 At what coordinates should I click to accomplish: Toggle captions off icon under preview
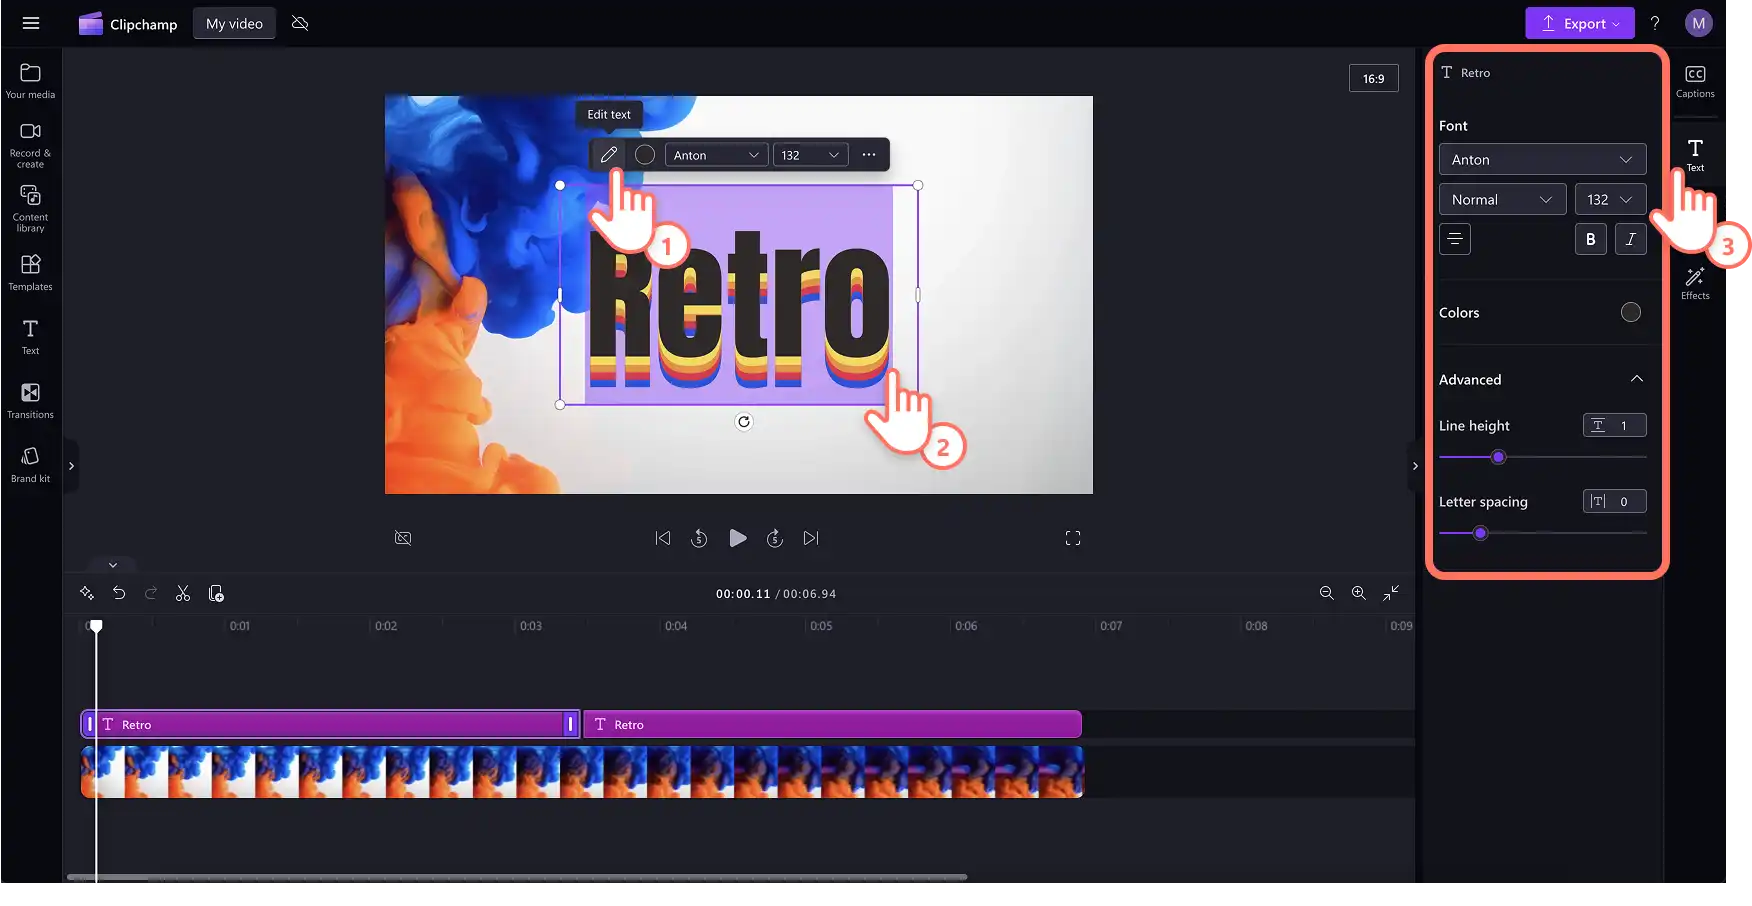point(403,538)
